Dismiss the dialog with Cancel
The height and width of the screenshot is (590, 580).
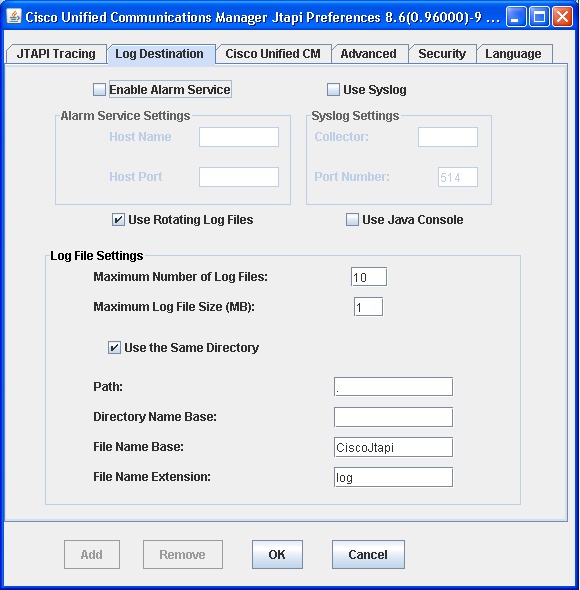coord(368,555)
